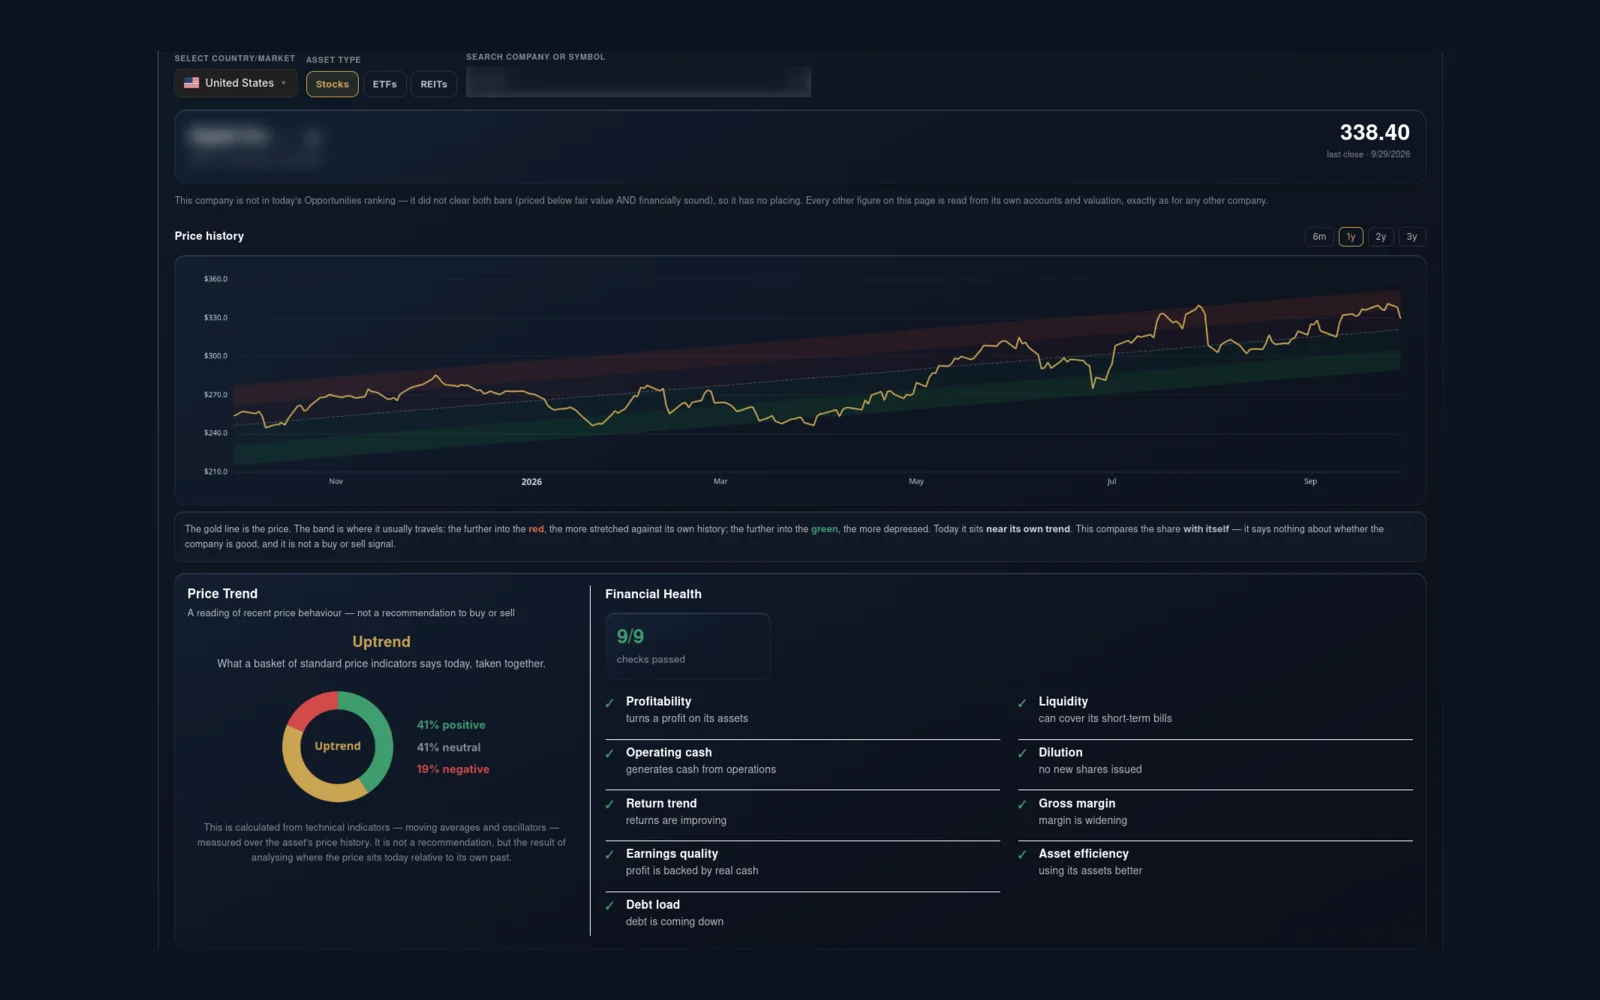This screenshot has width=1600, height=1000.
Task: Click the Financial Health heading
Action: point(653,594)
